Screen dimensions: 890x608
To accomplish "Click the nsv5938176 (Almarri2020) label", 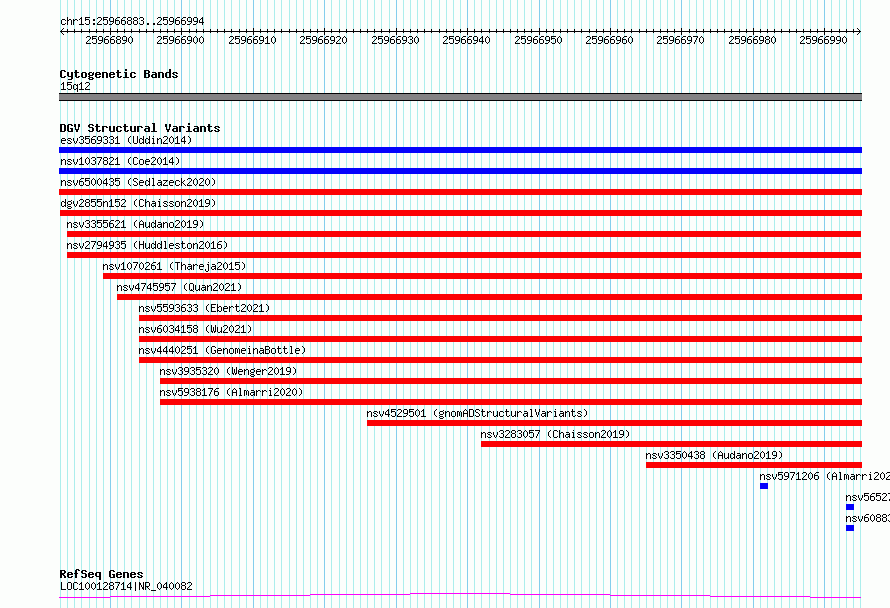I will (x=231, y=392).
